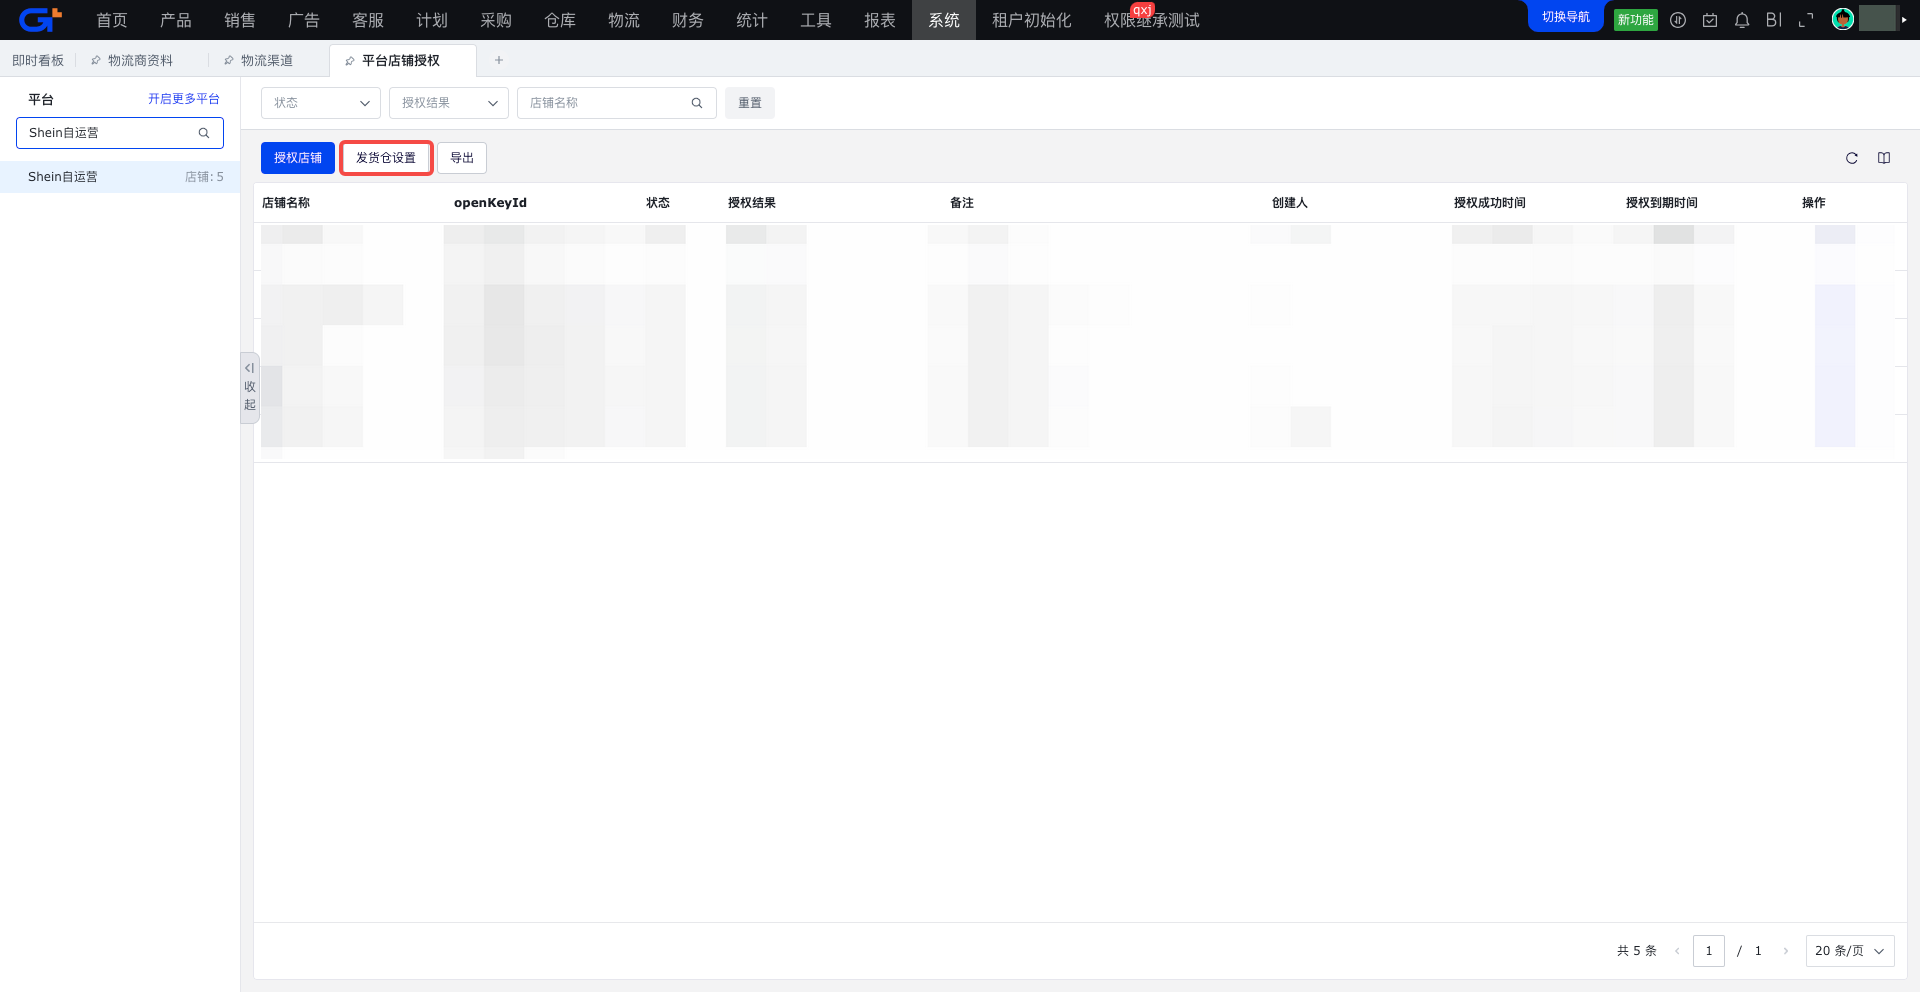Screen dimensions: 1920x992
Task: Open the column settings icon
Action: tap(1884, 158)
